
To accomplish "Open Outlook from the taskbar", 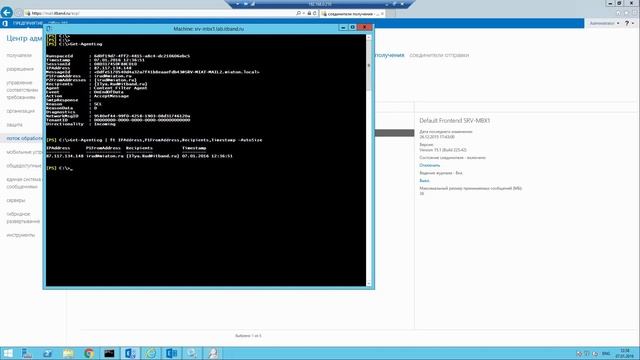I will click(x=130, y=353).
